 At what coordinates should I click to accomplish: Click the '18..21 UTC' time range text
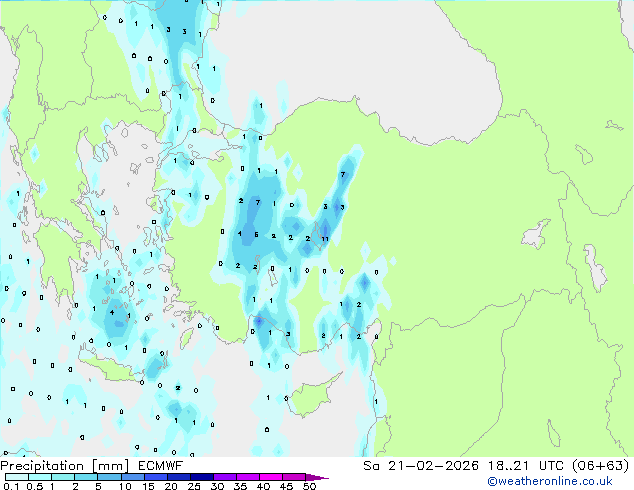click(x=527, y=466)
